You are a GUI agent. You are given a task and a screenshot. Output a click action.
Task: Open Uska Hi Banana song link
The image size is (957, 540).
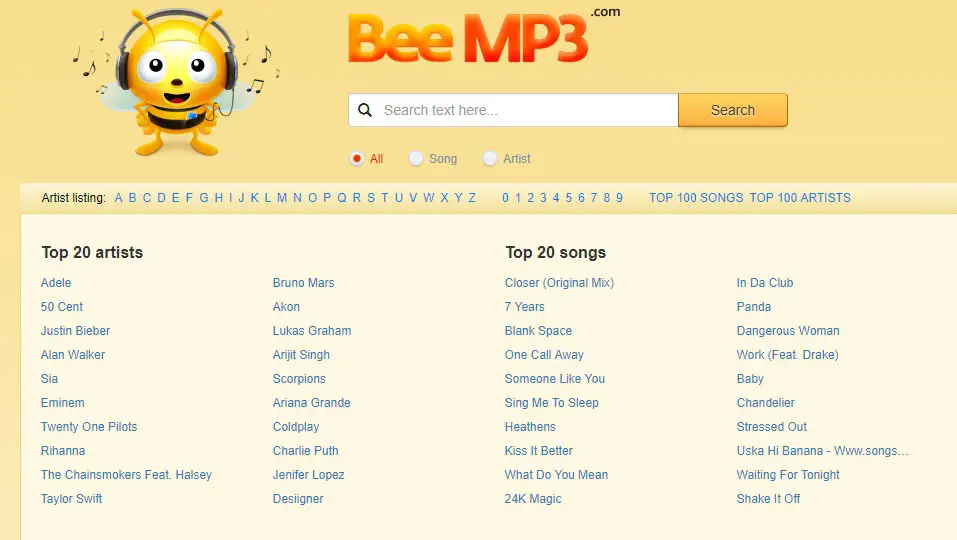coord(822,450)
